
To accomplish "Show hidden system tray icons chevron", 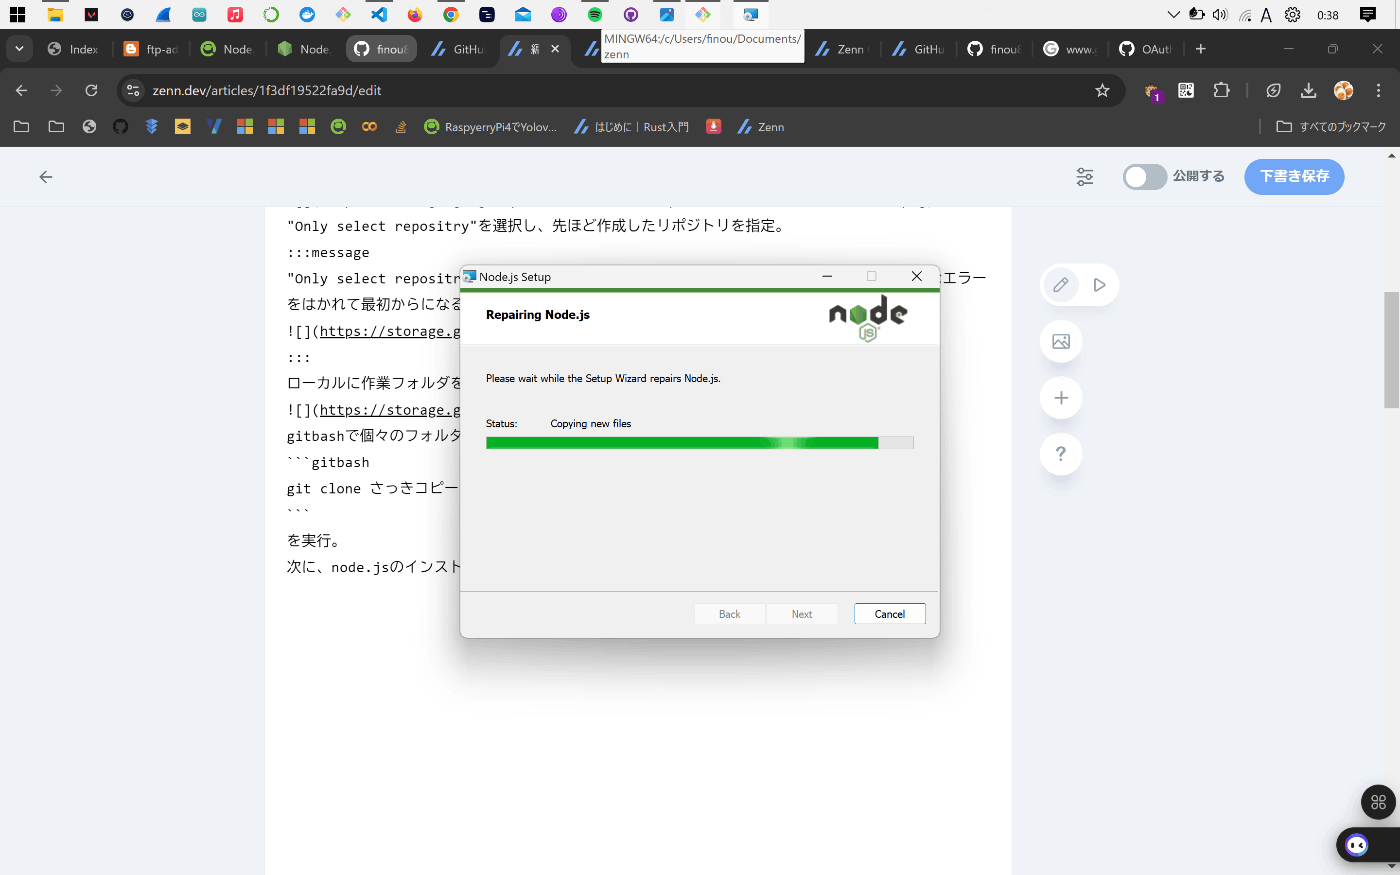I will coord(1173,15).
